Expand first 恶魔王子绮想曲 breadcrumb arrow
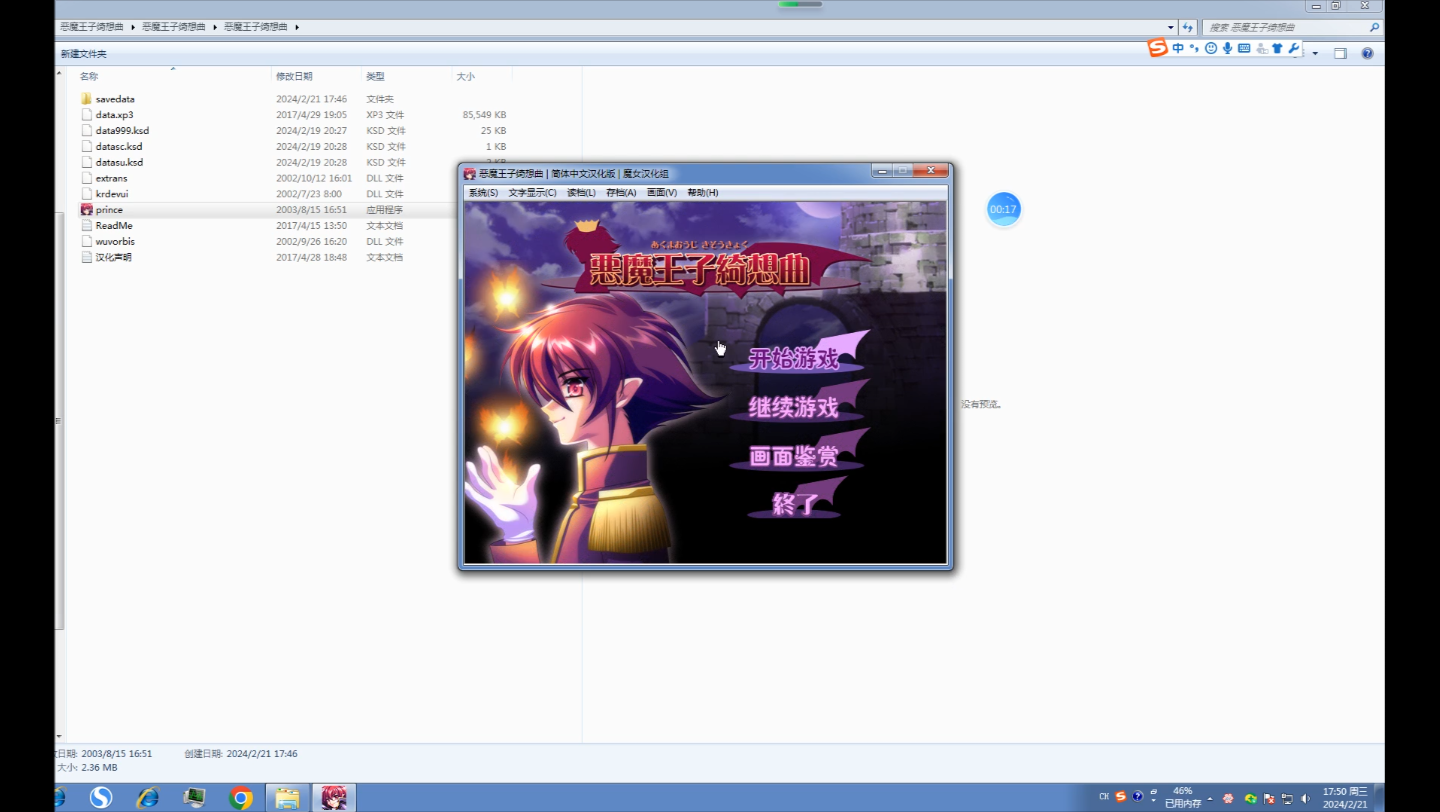Screen dimensions: 1440x812 [x=132, y=27]
